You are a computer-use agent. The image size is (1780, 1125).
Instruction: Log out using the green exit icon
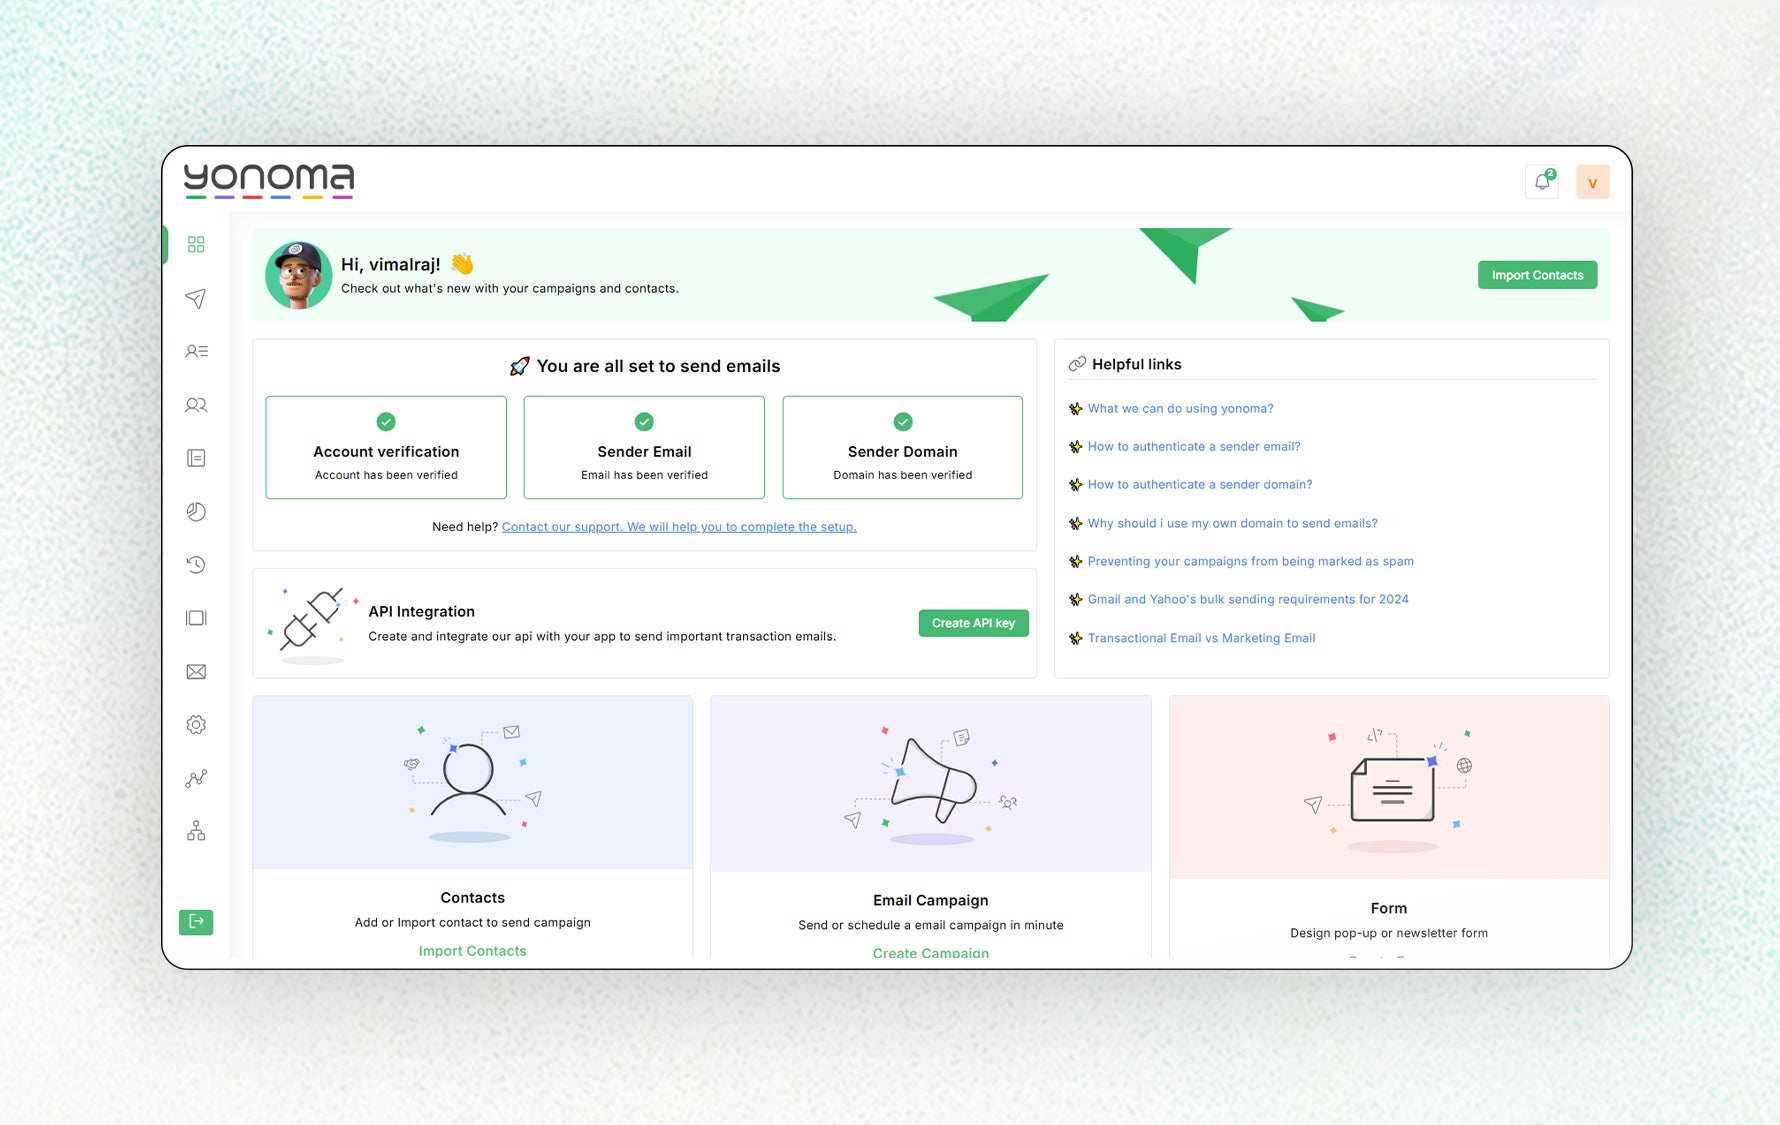point(196,921)
